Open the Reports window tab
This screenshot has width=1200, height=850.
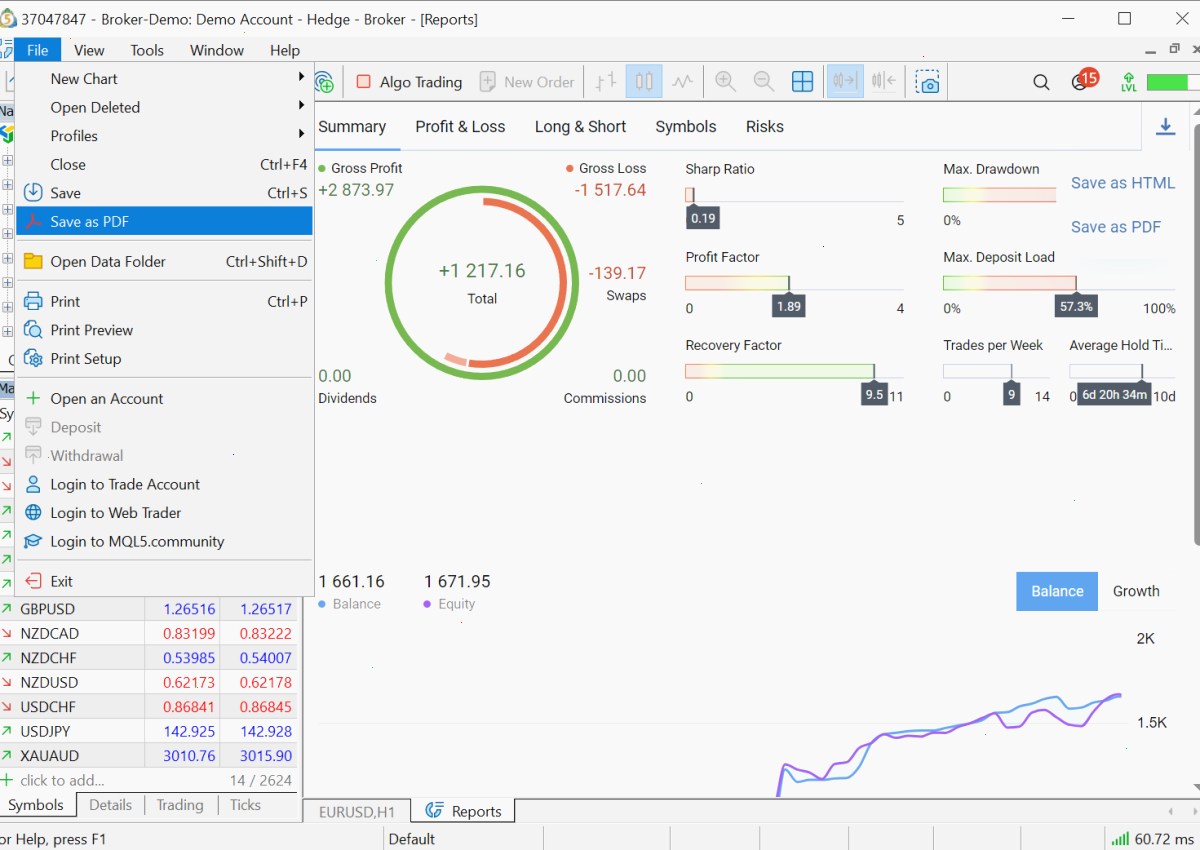coord(464,811)
